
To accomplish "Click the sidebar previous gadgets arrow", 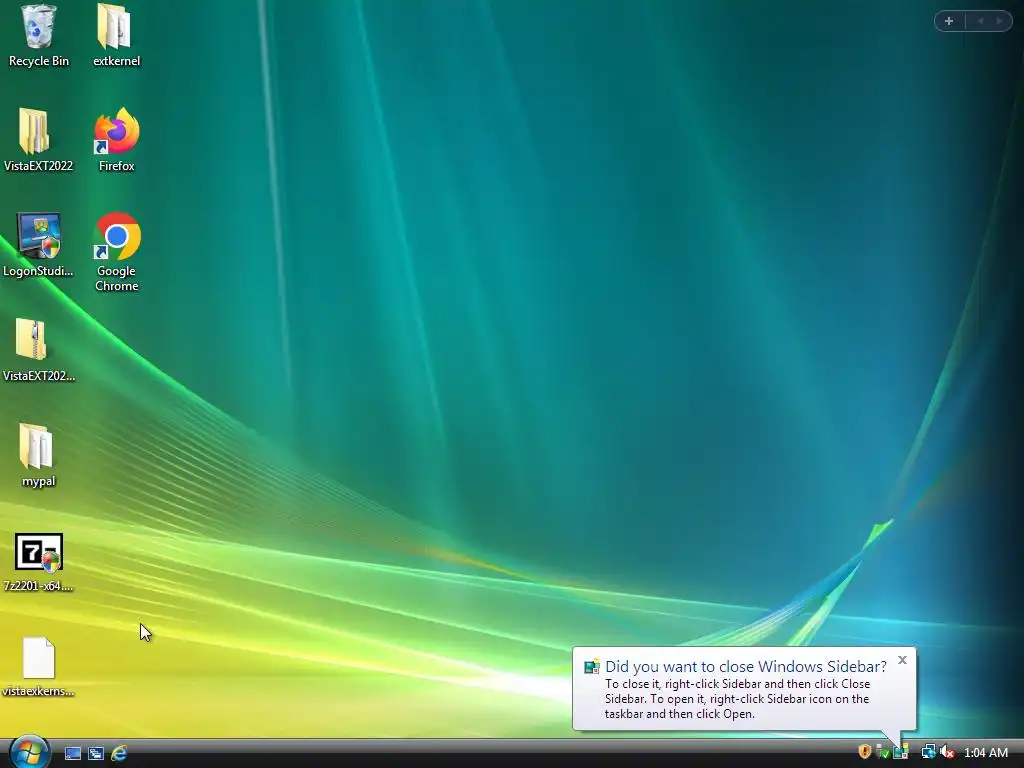I will (980, 21).
